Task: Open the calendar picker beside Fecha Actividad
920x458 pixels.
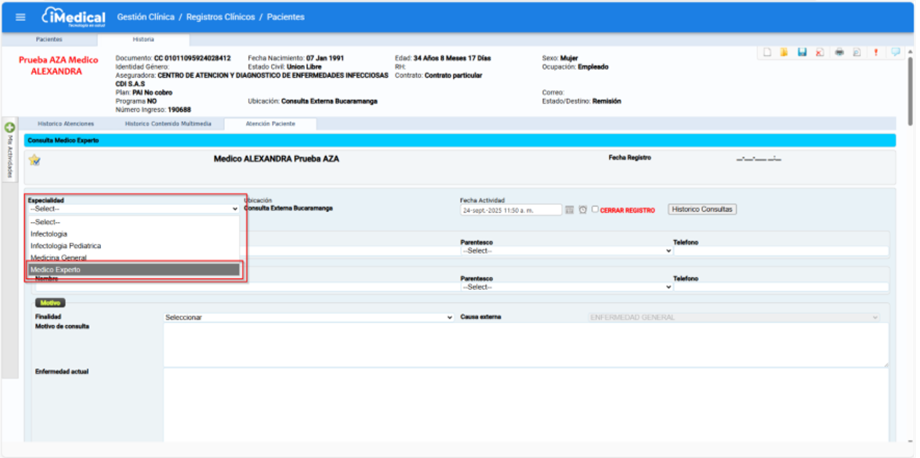Action: (569, 210)
